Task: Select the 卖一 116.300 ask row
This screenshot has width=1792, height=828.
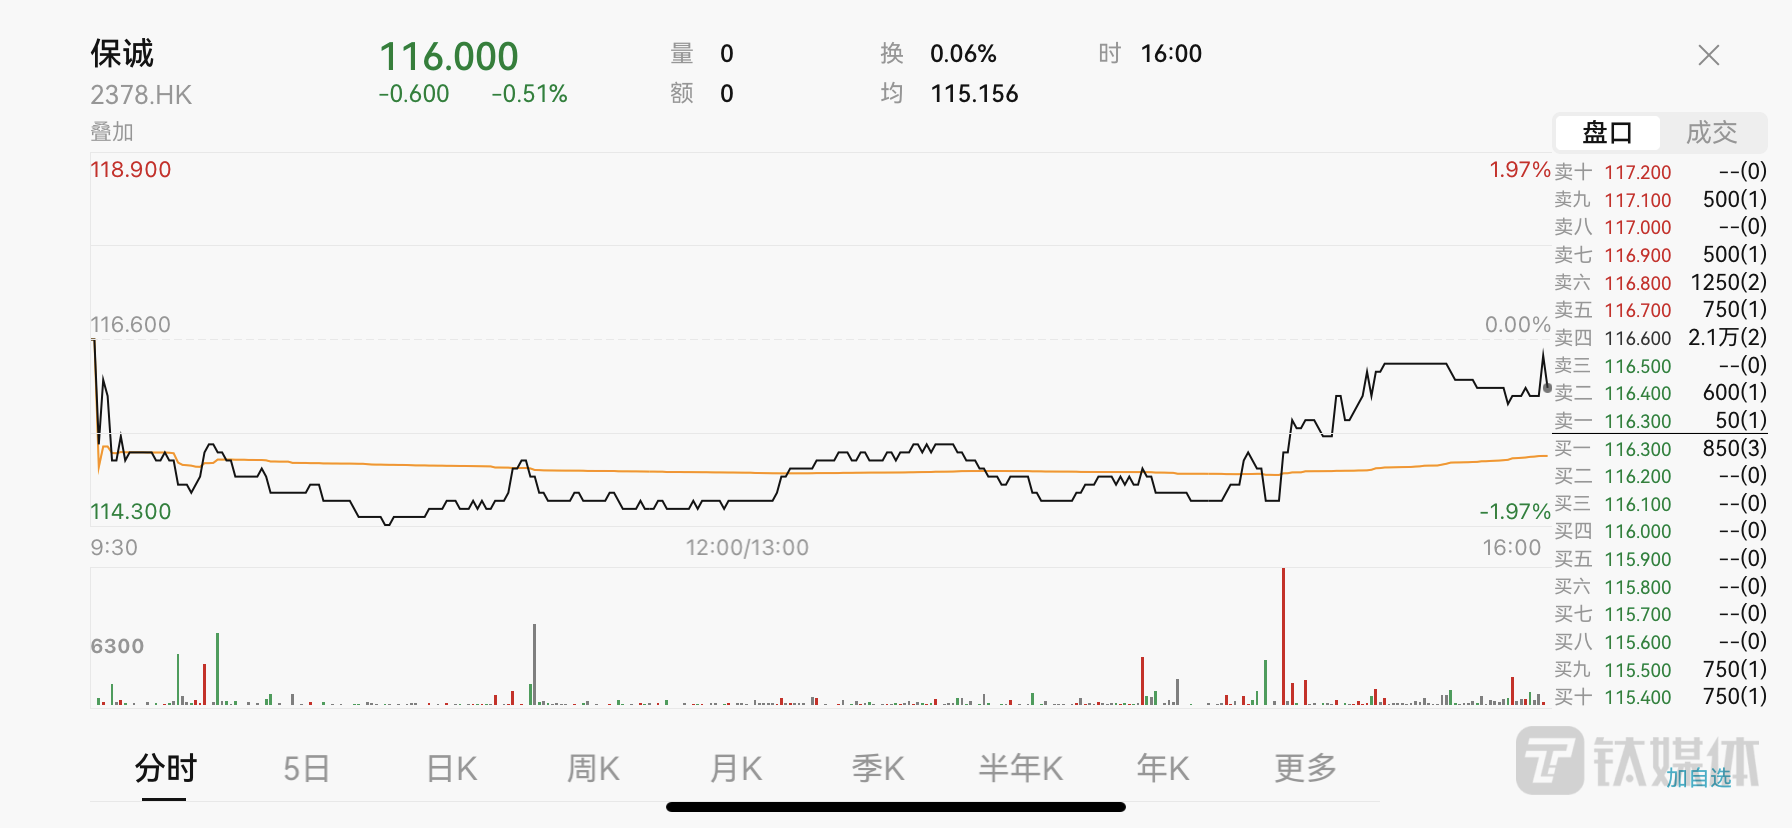Action: (x=1660, y=421)
